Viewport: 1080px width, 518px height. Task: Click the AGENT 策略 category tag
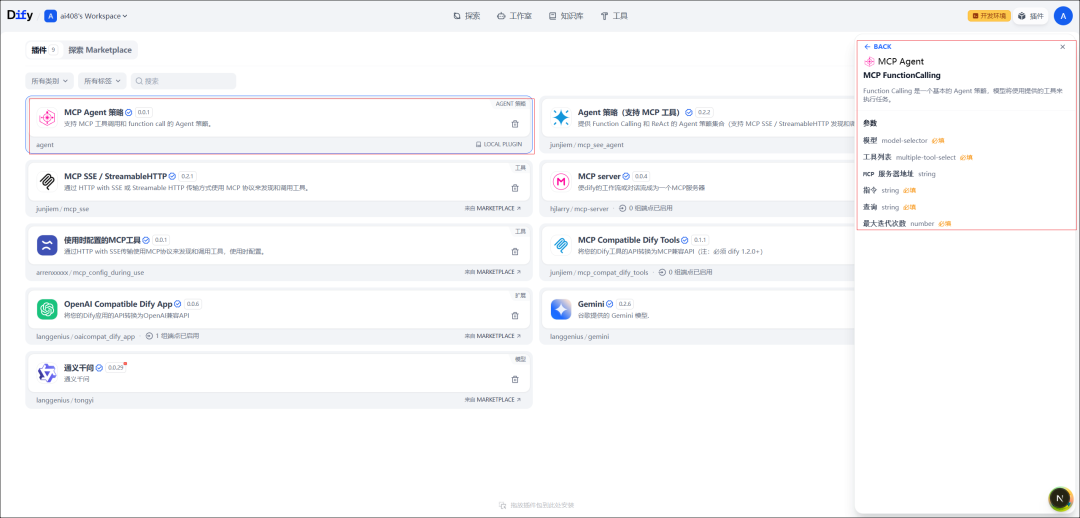click(510, 104)
